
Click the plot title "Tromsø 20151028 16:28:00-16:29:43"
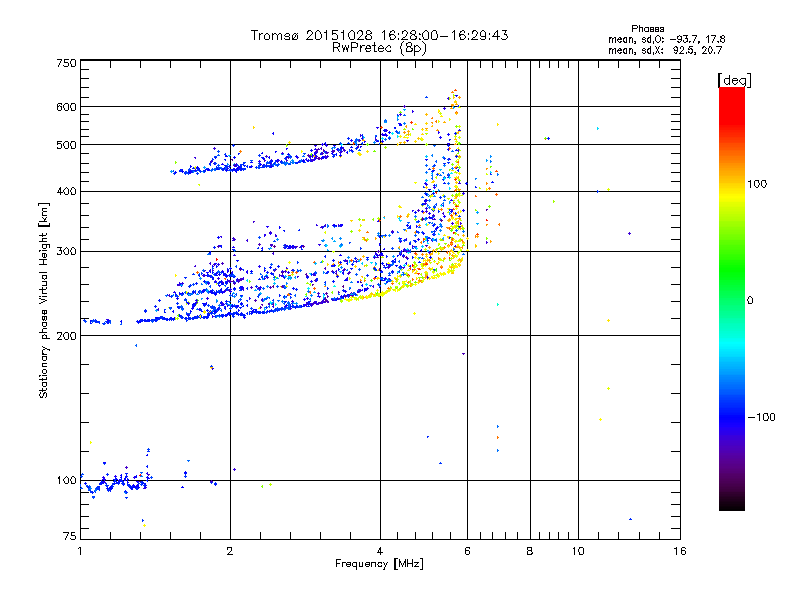pos(379,35)
